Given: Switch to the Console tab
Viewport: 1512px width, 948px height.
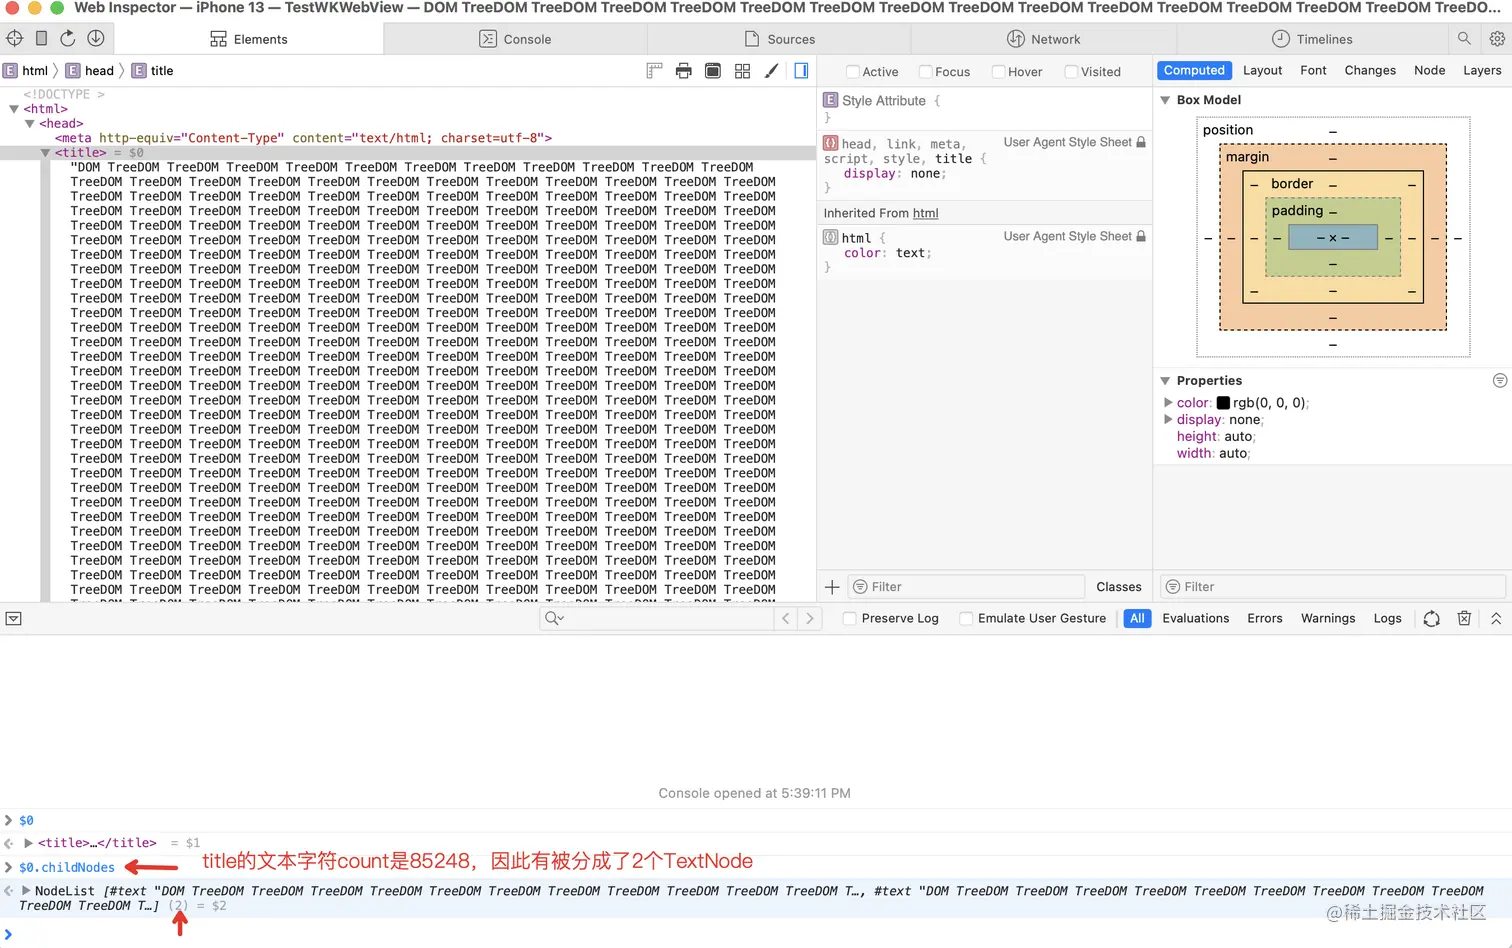Looking at the screenshot, I should pyautogui.click(x=515, y=39).
